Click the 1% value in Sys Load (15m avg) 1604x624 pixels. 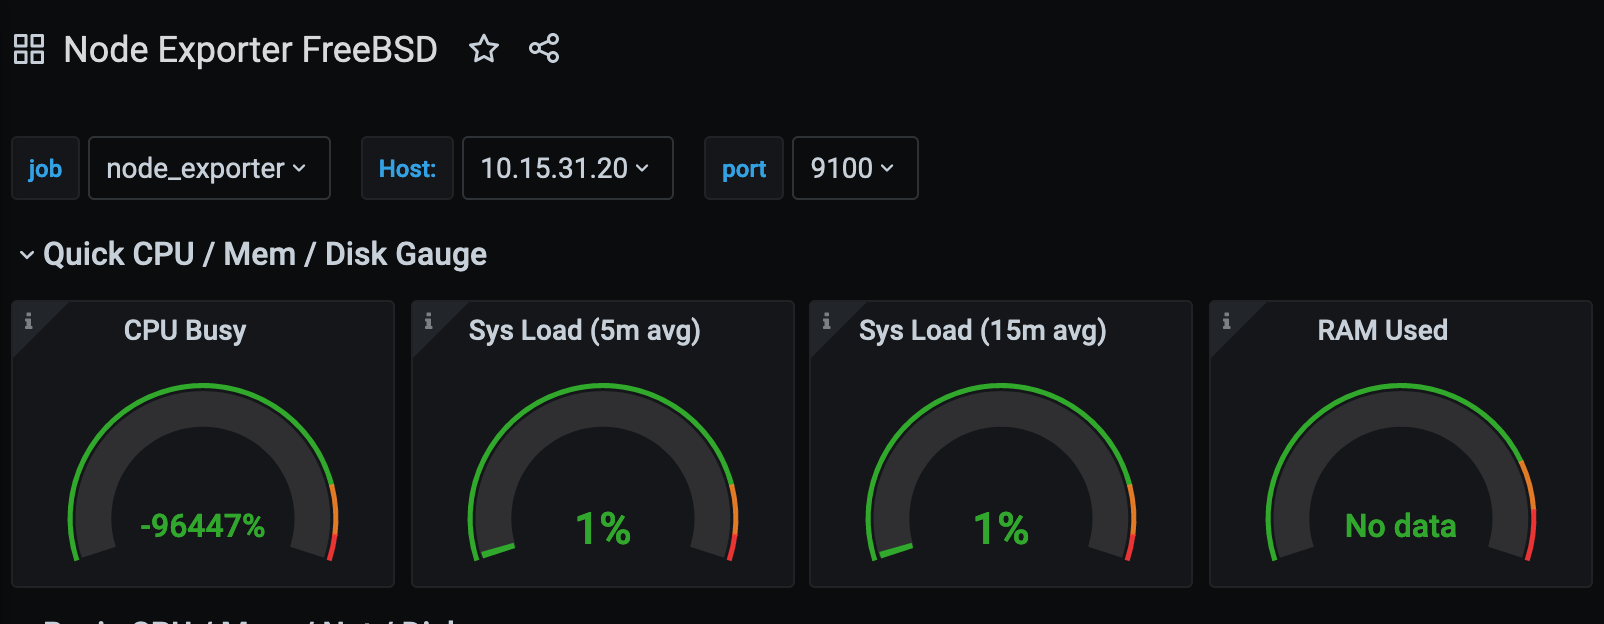point(1001,528)
